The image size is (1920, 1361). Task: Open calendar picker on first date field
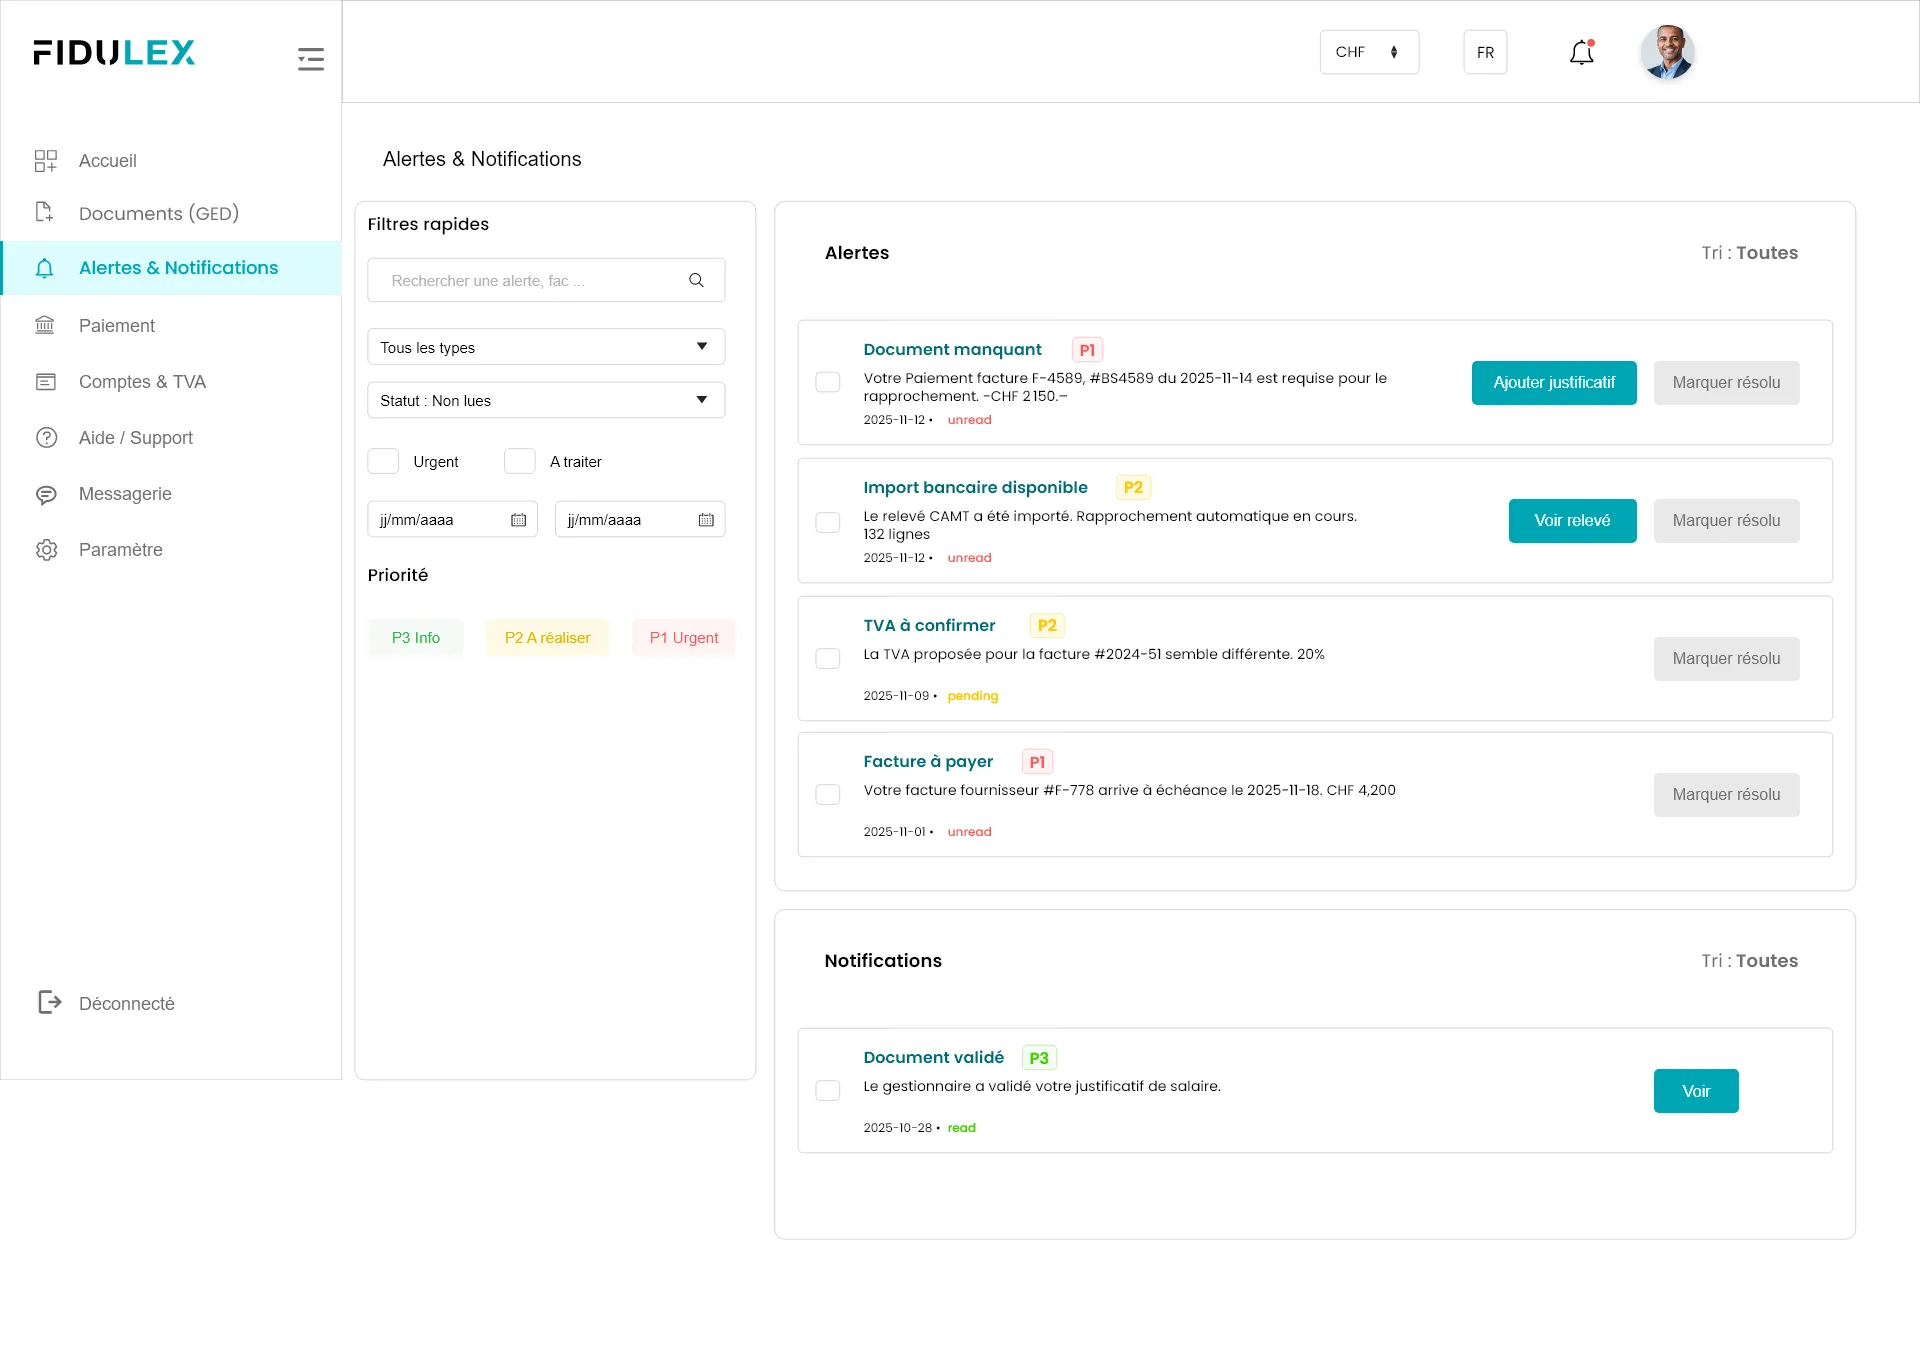click(518, 520)
